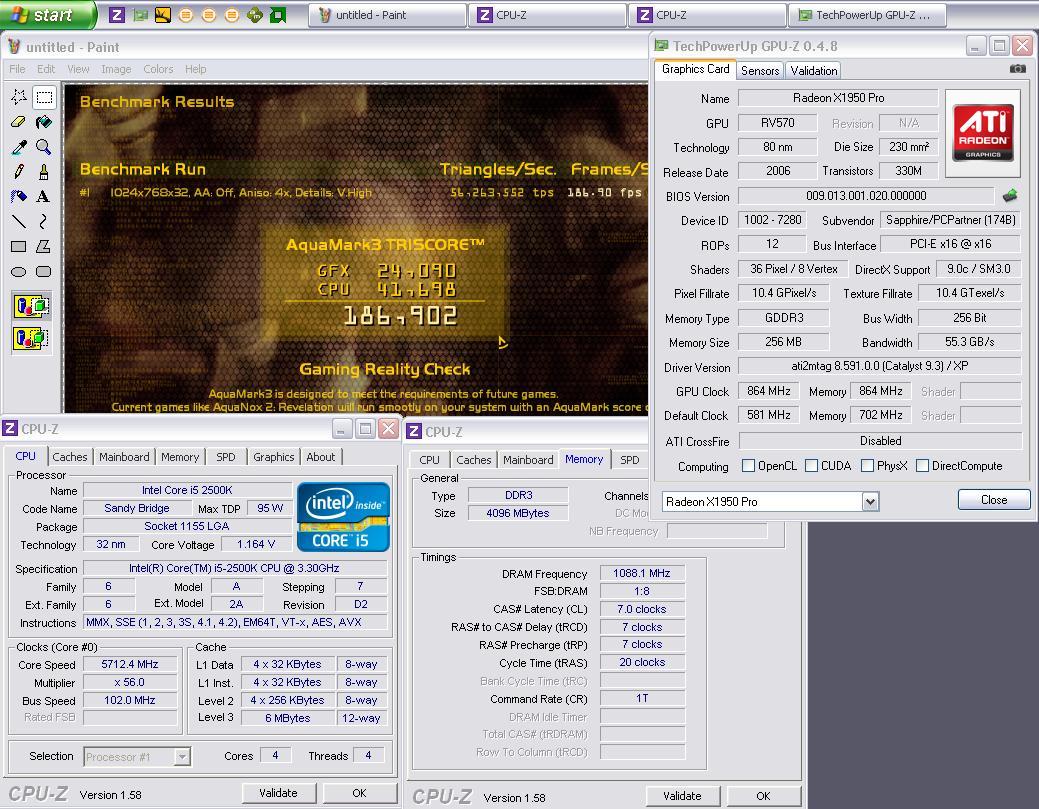Switch to the Sensors tab in GPU-Z

(760, 70)
